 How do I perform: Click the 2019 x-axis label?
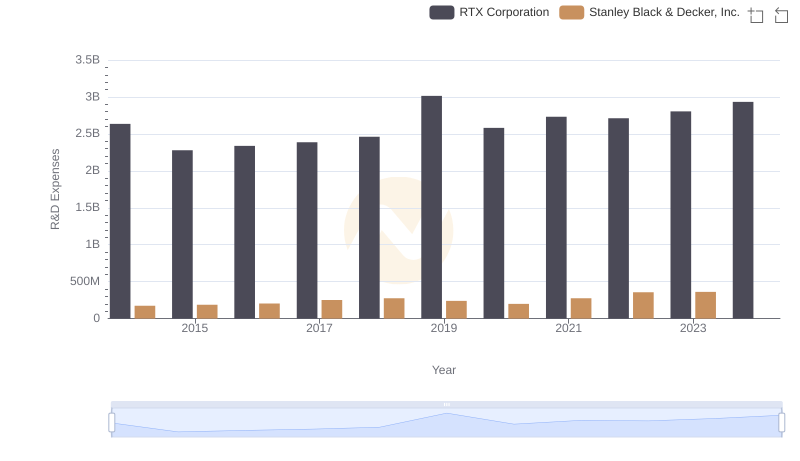click(444, 328)
